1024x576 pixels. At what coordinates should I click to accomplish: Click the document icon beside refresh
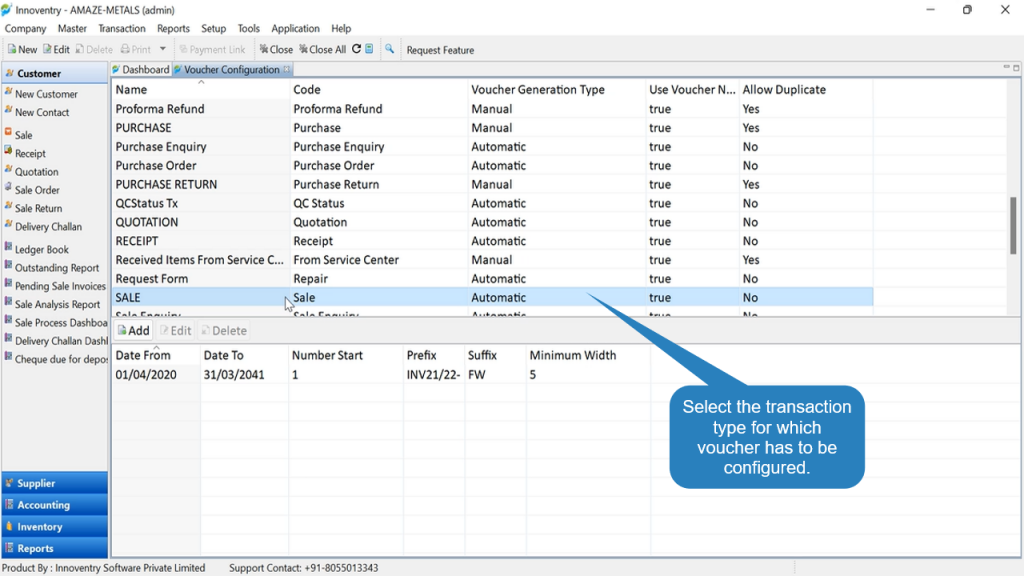tap(369, 49)
